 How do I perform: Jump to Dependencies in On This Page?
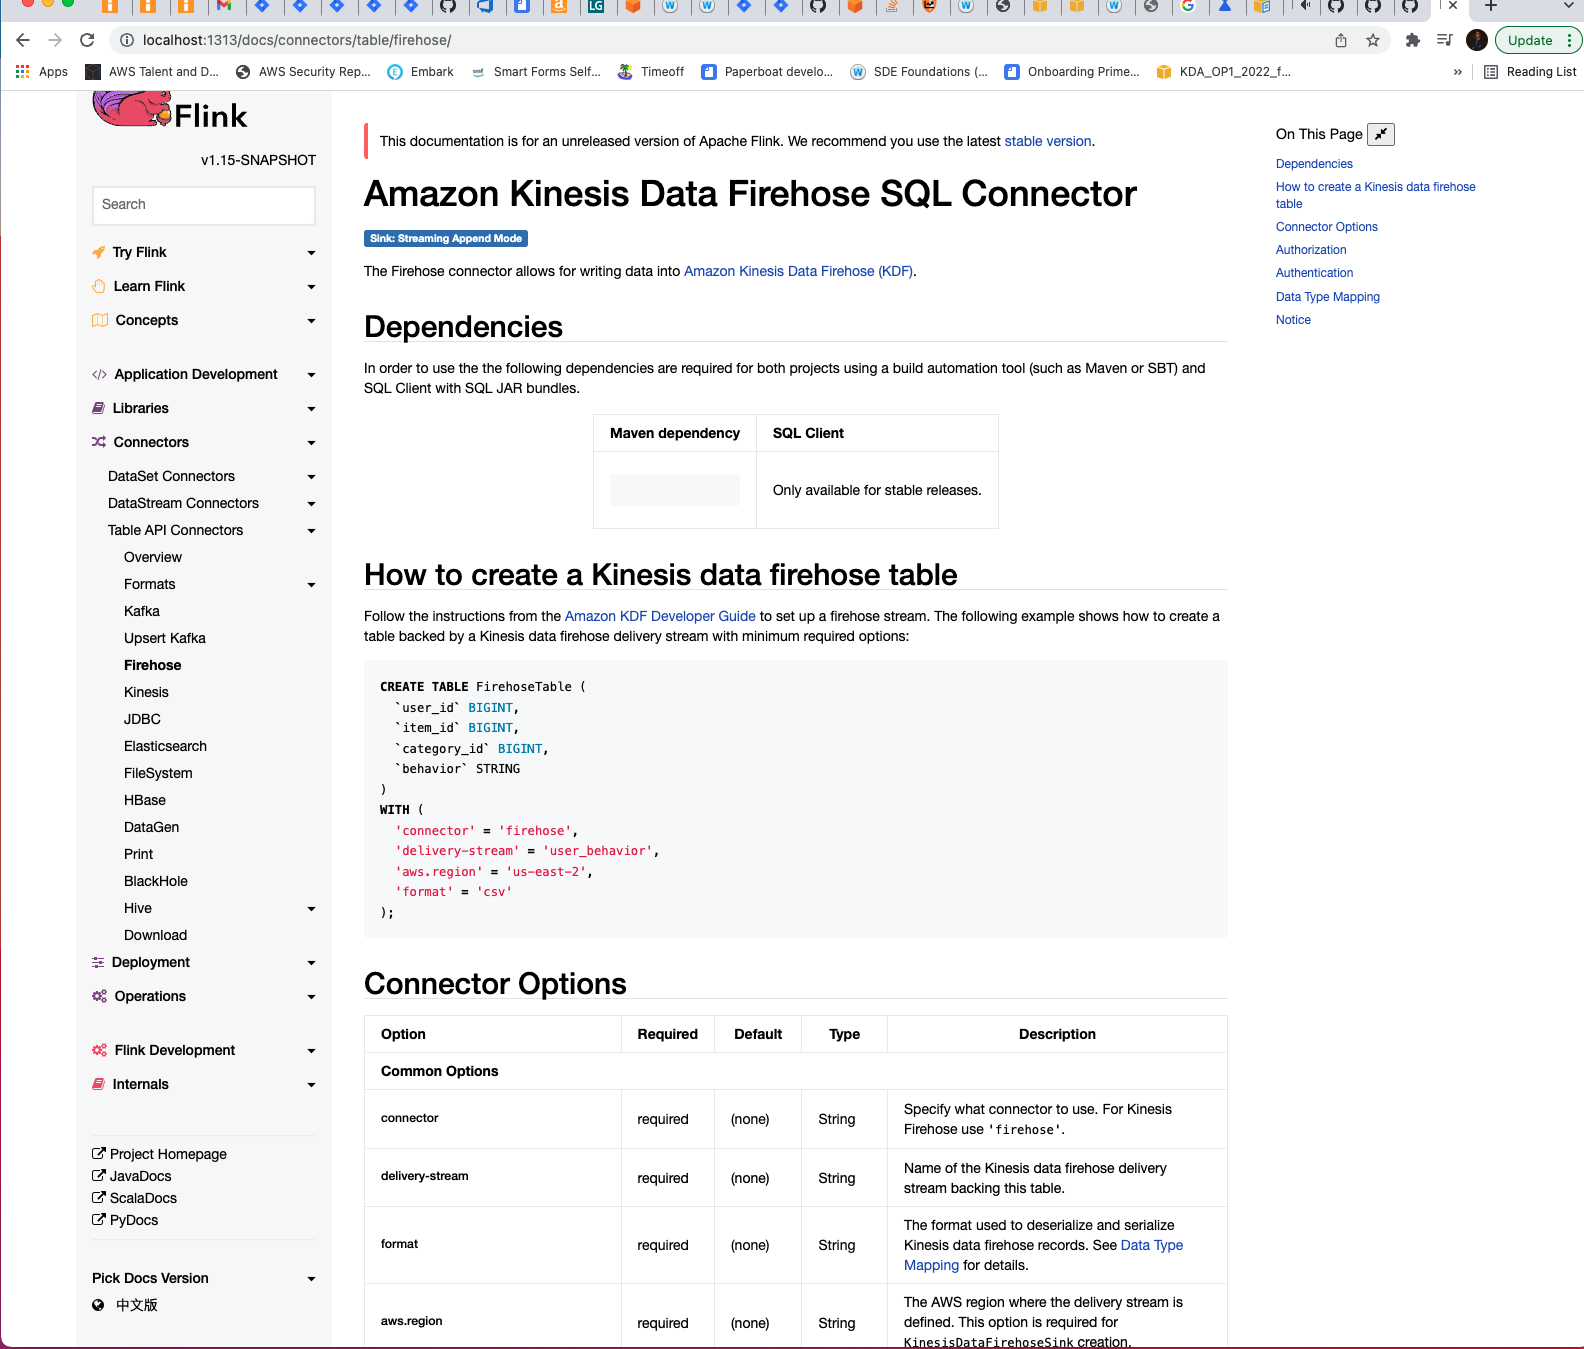[x=1314, y=164]
